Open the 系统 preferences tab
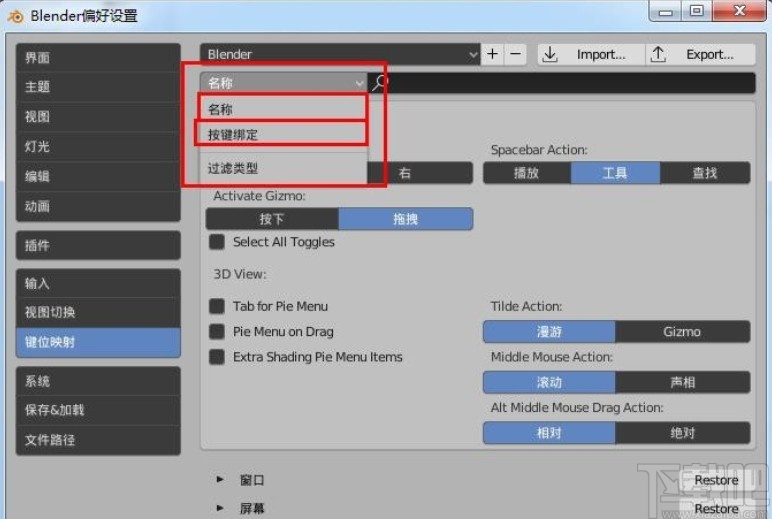Image resolution: width=772 pixels, height=519 pixels. 98,381
